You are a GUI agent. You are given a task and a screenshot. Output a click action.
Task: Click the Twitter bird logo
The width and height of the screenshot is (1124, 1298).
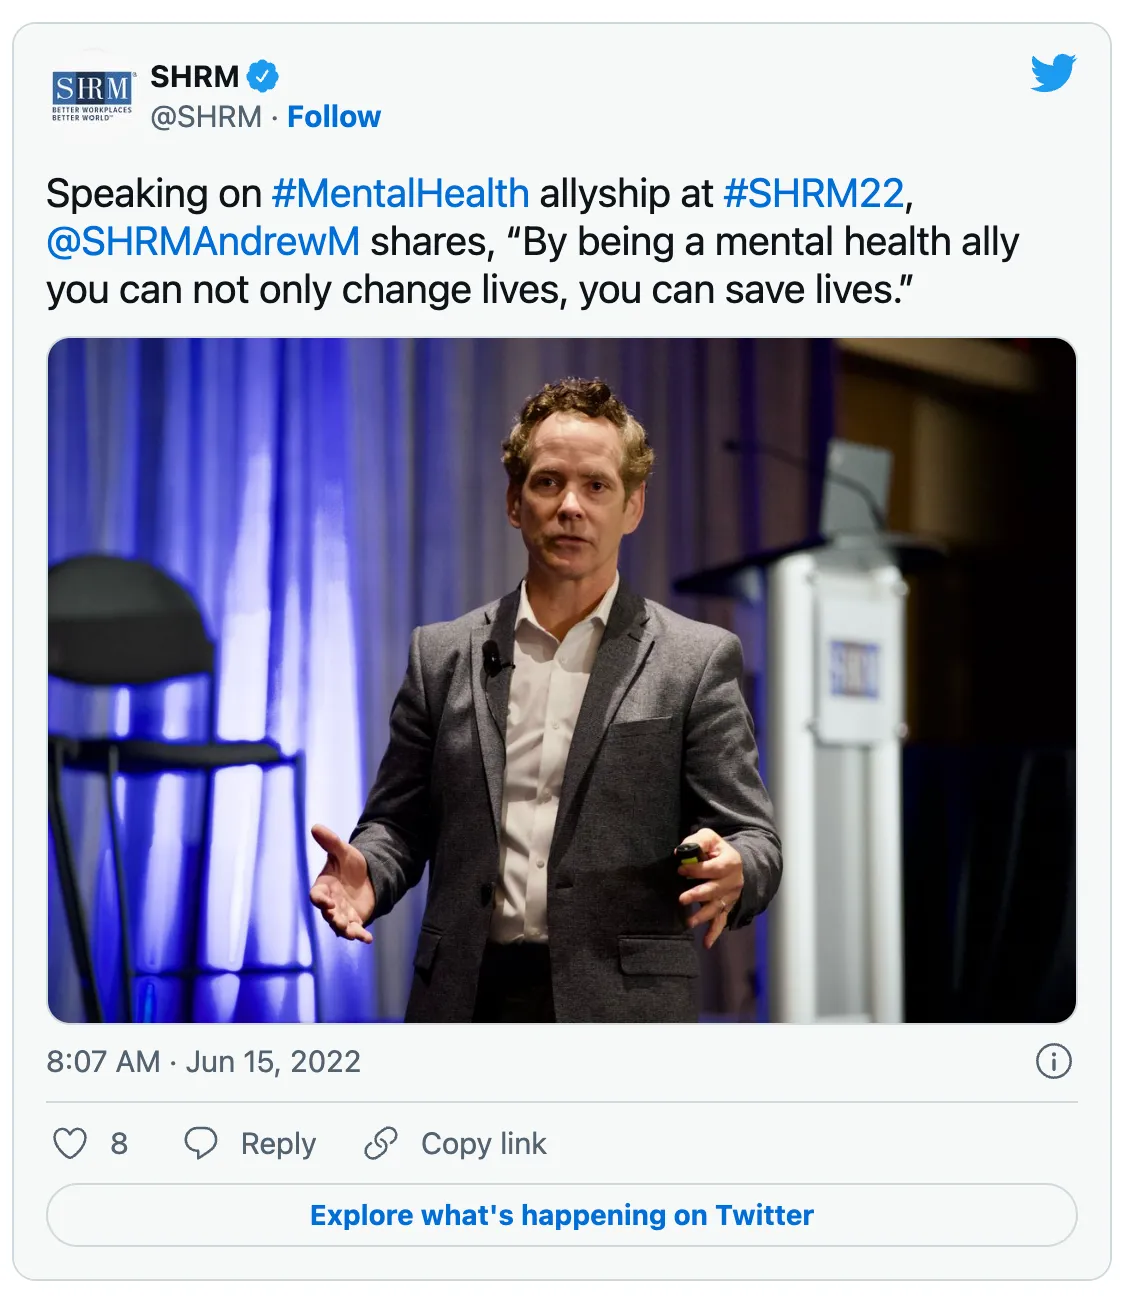coord(1052,72)
